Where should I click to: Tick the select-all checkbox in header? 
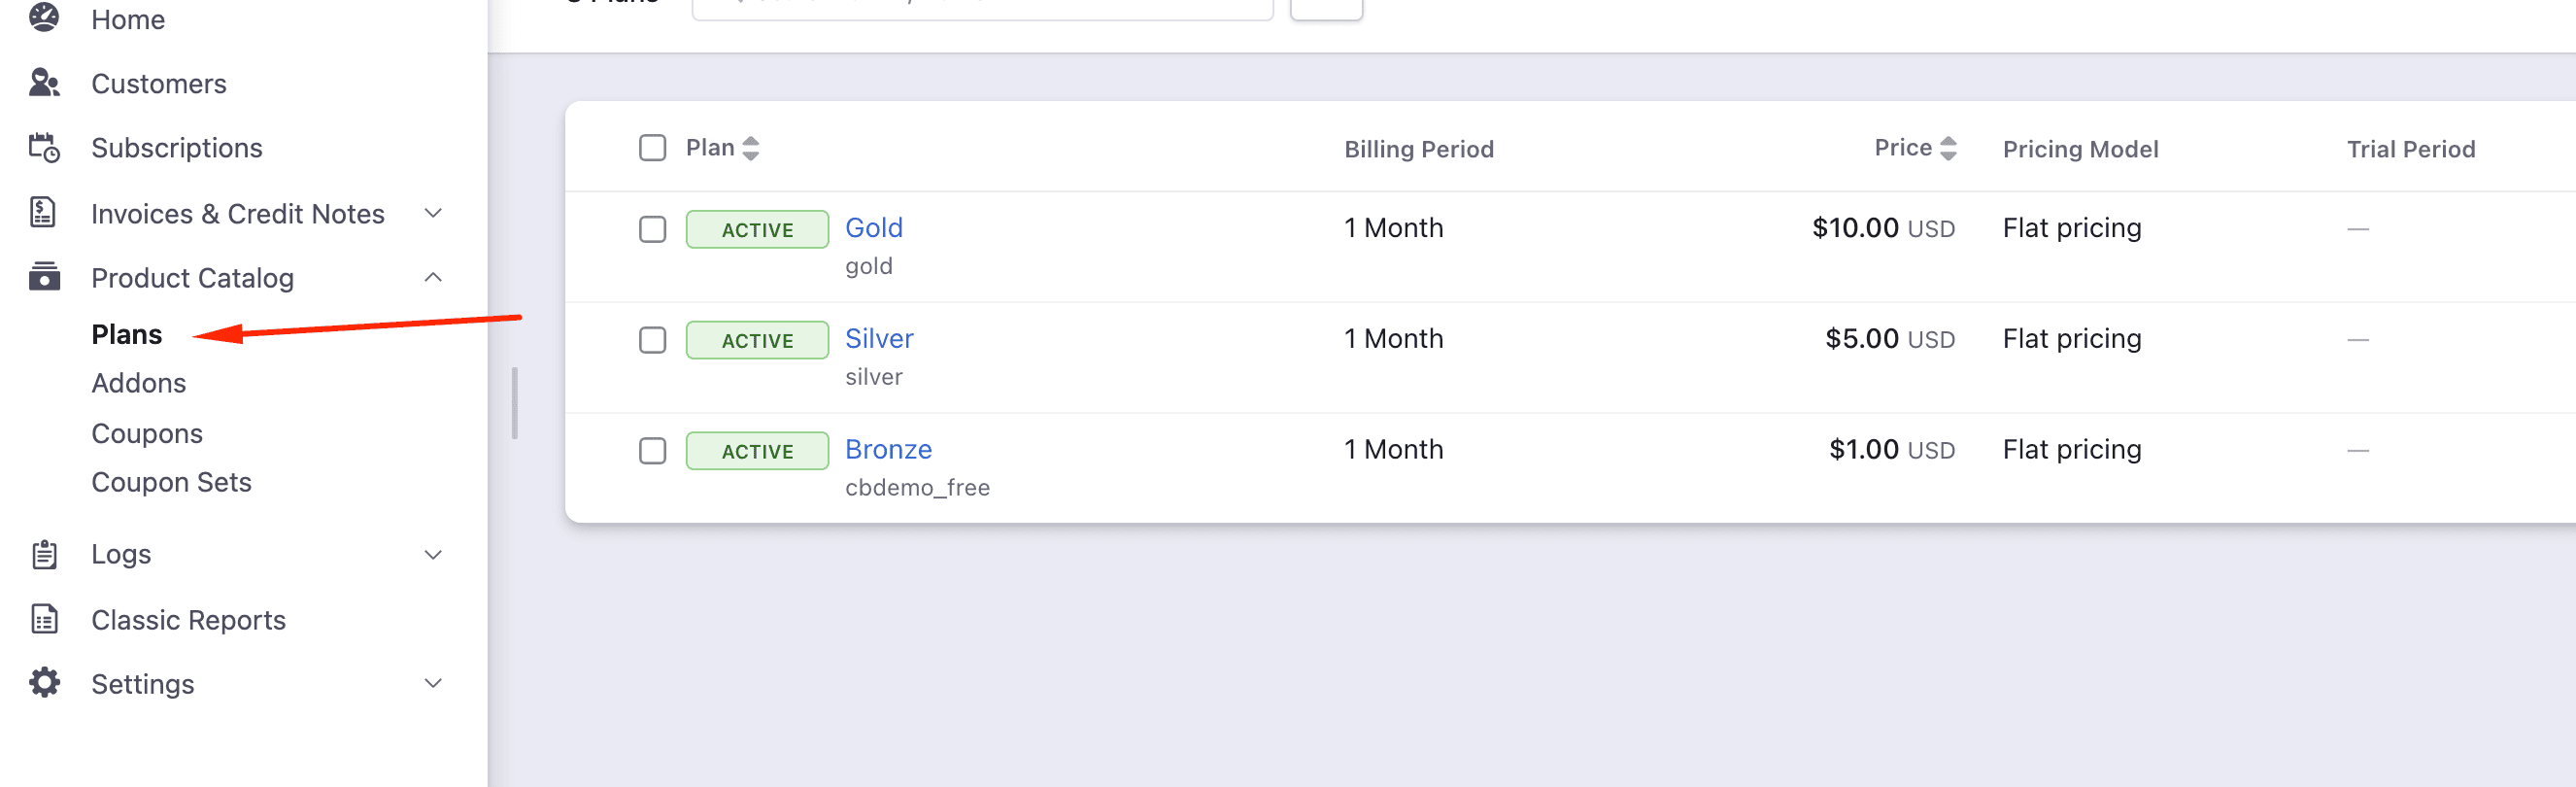tap(652, 148)
